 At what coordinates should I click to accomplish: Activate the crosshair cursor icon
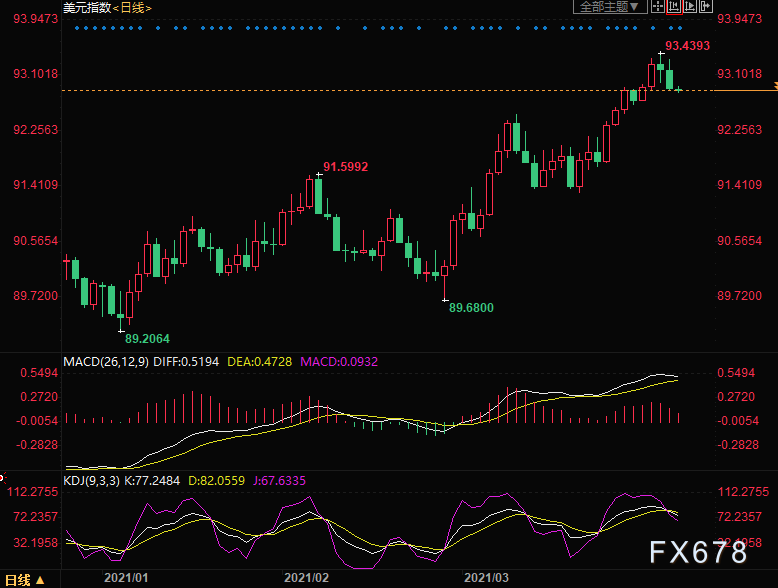point(658,6)
